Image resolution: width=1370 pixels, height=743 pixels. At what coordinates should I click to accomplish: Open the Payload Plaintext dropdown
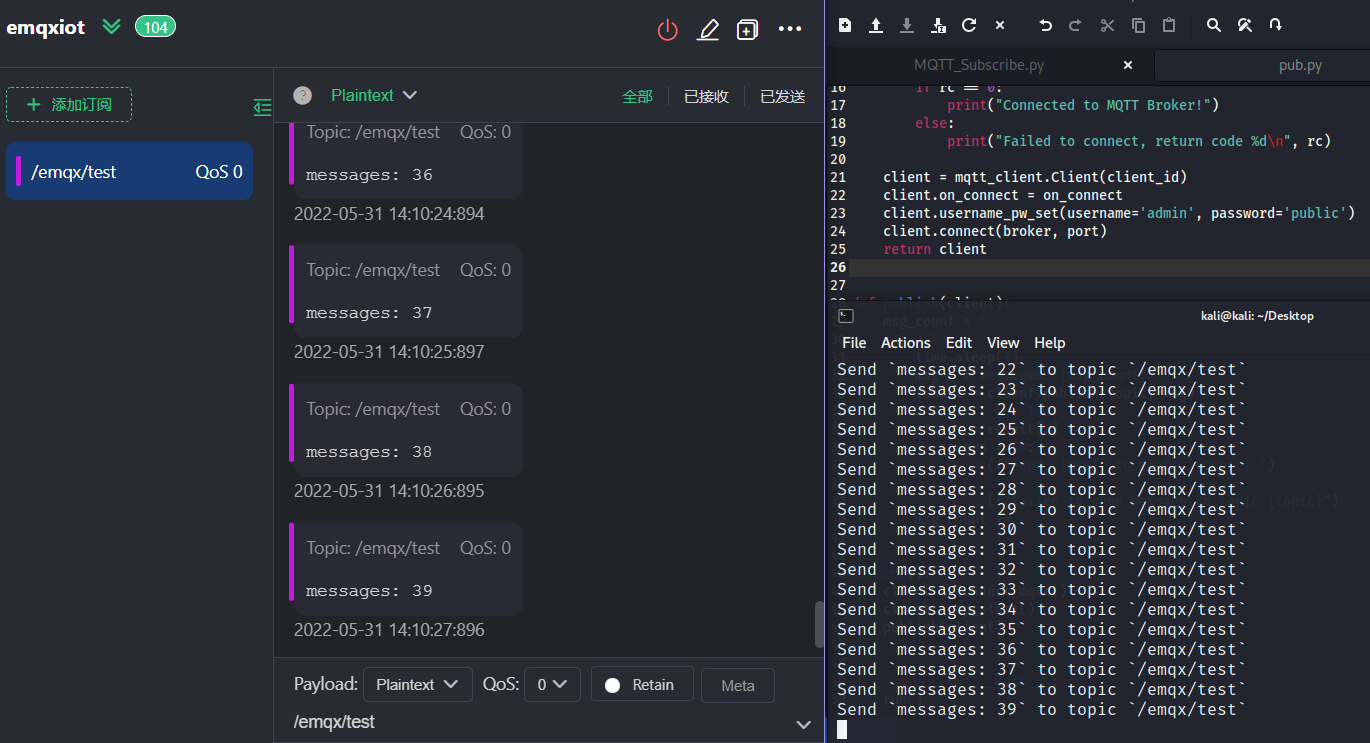pyautogui.click(x=417, y=685)
